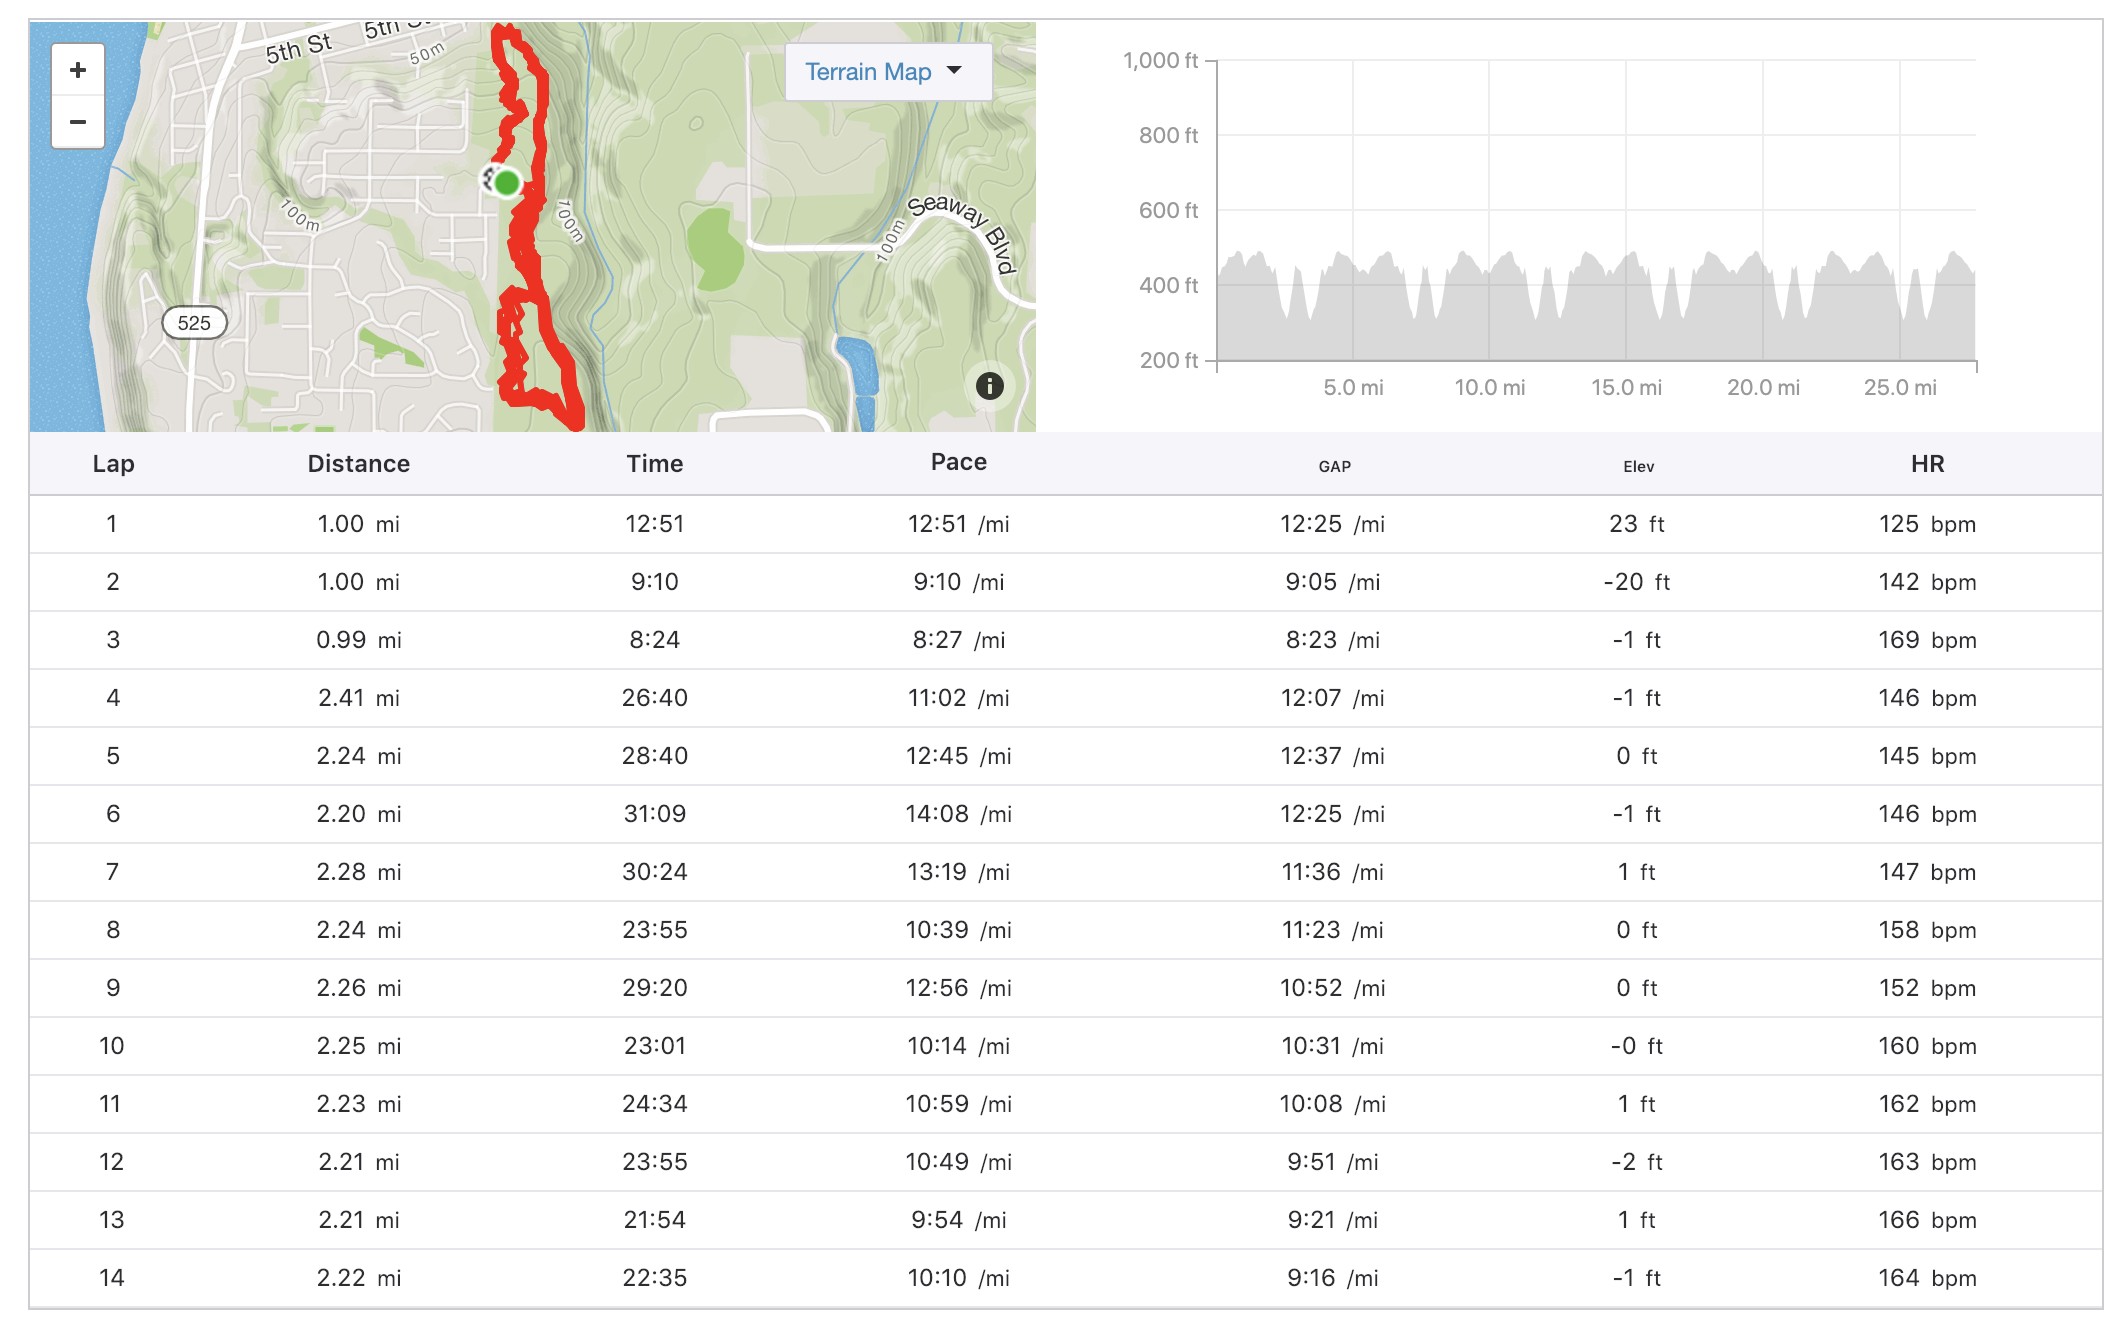Open the Terrain Map dropdown
2128x1330 pixels.
tap(868, 72)
